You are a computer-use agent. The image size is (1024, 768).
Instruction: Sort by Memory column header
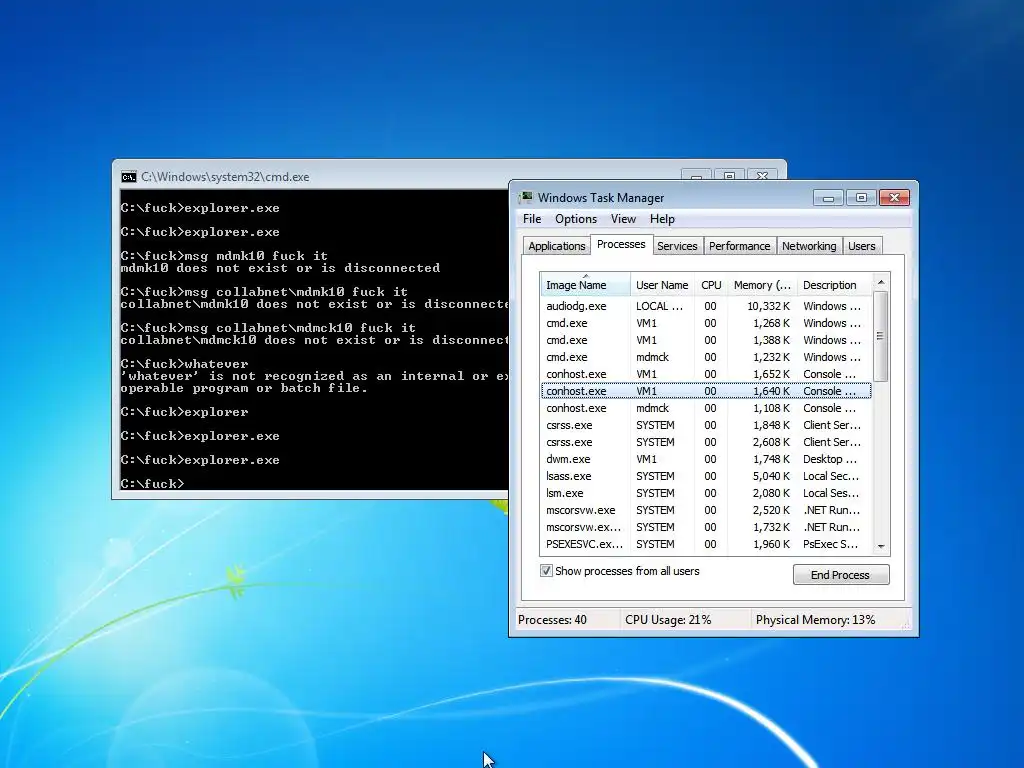(x=761, y=285)
